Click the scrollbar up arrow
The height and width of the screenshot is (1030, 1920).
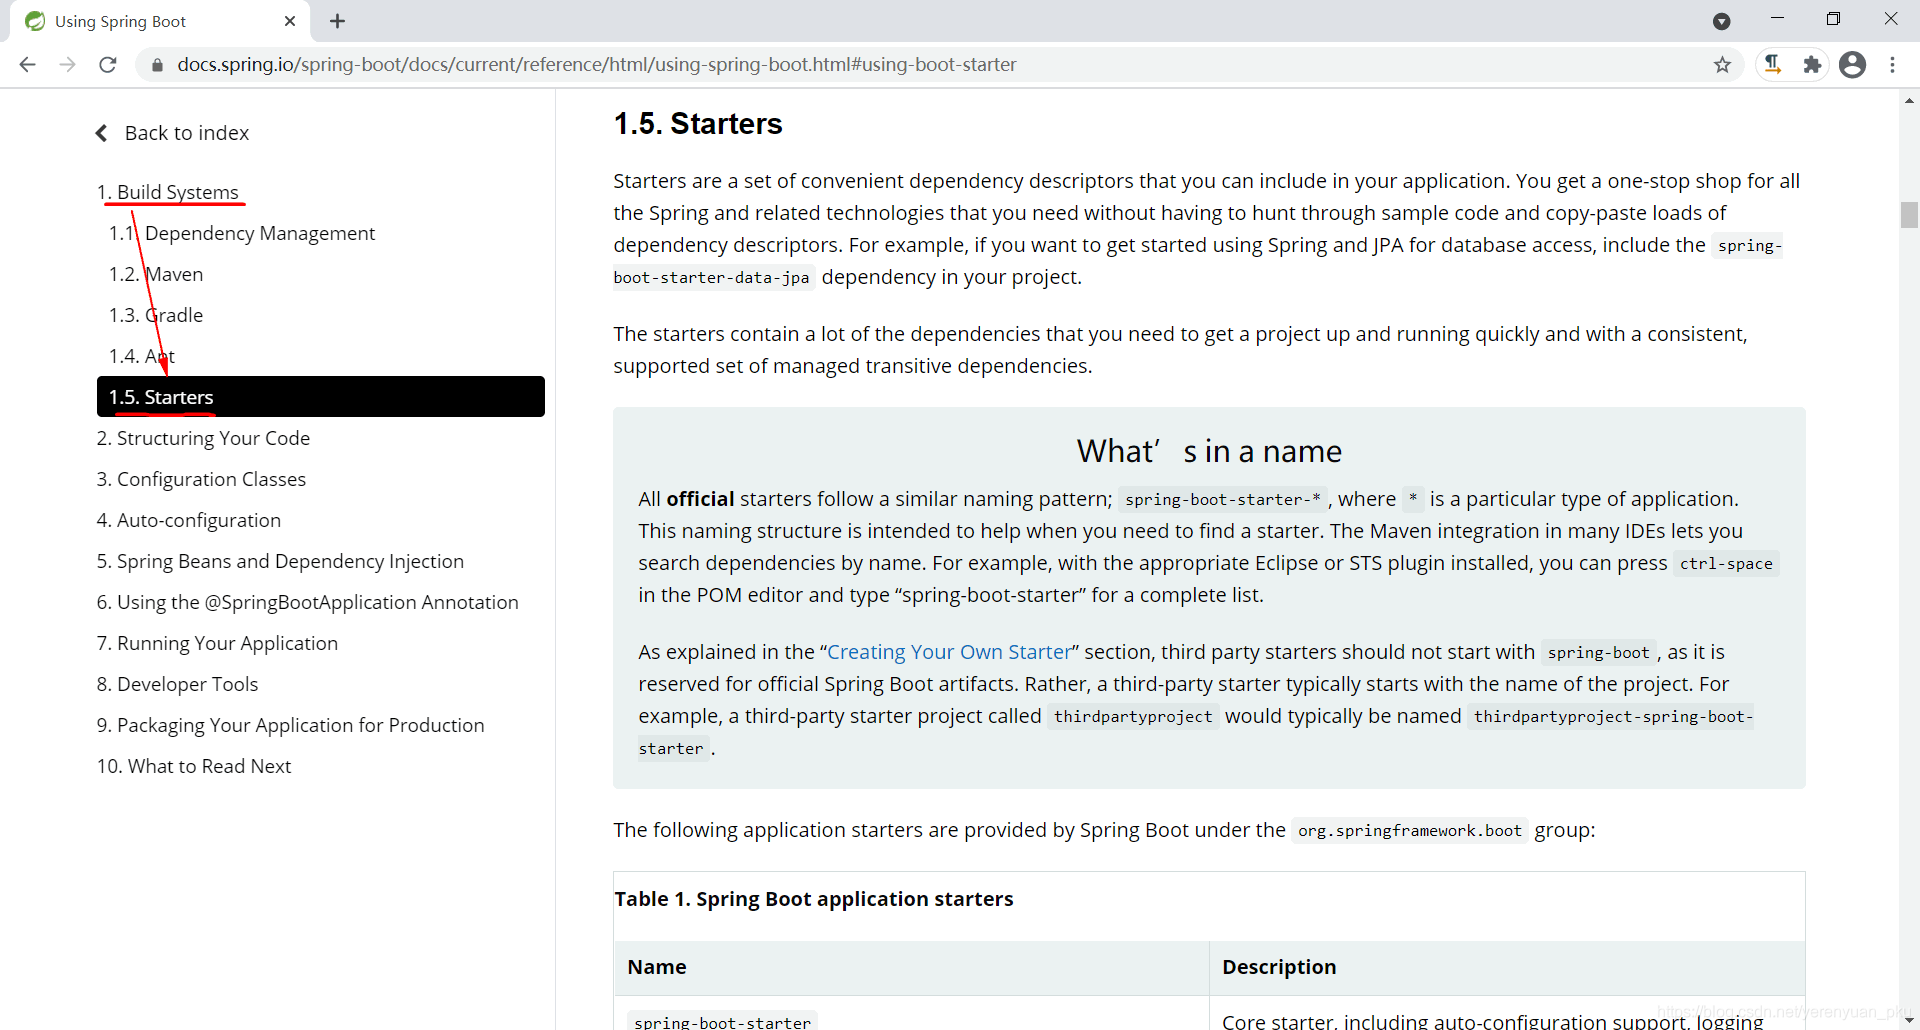1909,99
